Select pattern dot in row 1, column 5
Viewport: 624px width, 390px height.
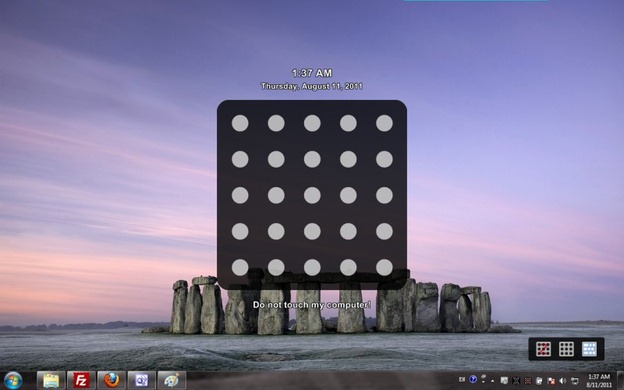(384, 123)
